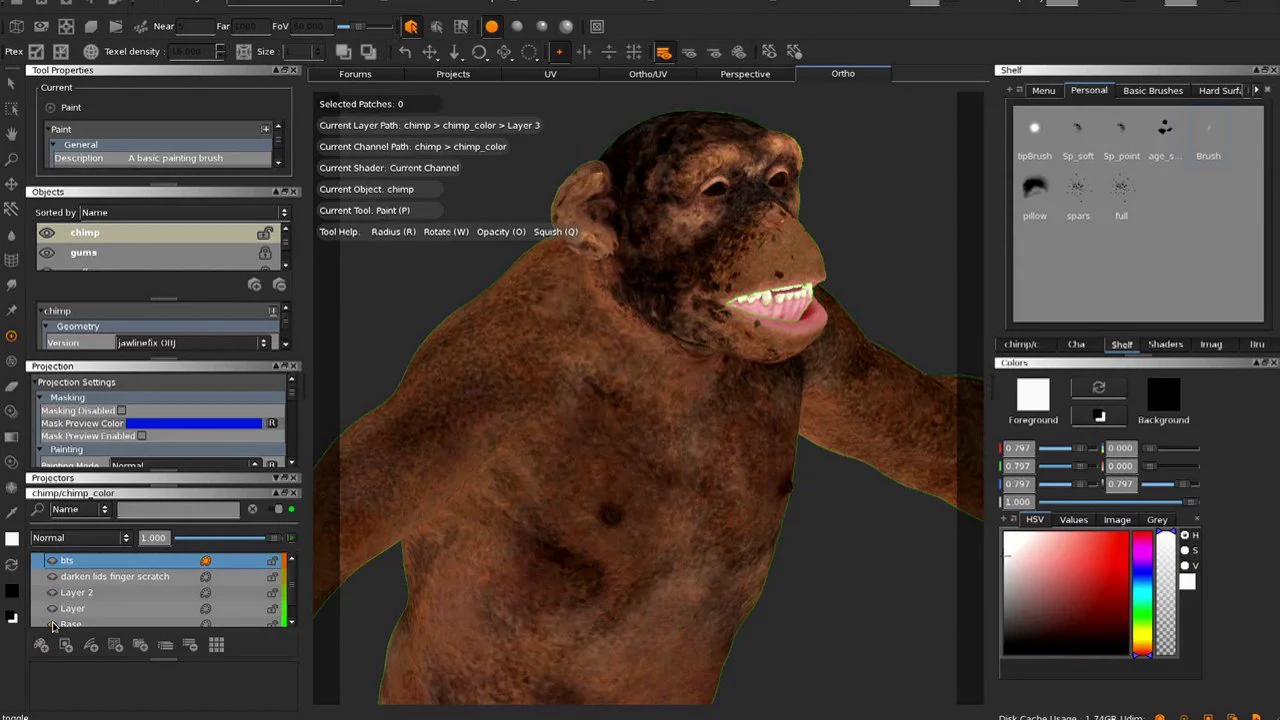Select the Pan hand tool in left toolbar
This screenshot has width=1280, height=720.
click(x=12, y=133)
